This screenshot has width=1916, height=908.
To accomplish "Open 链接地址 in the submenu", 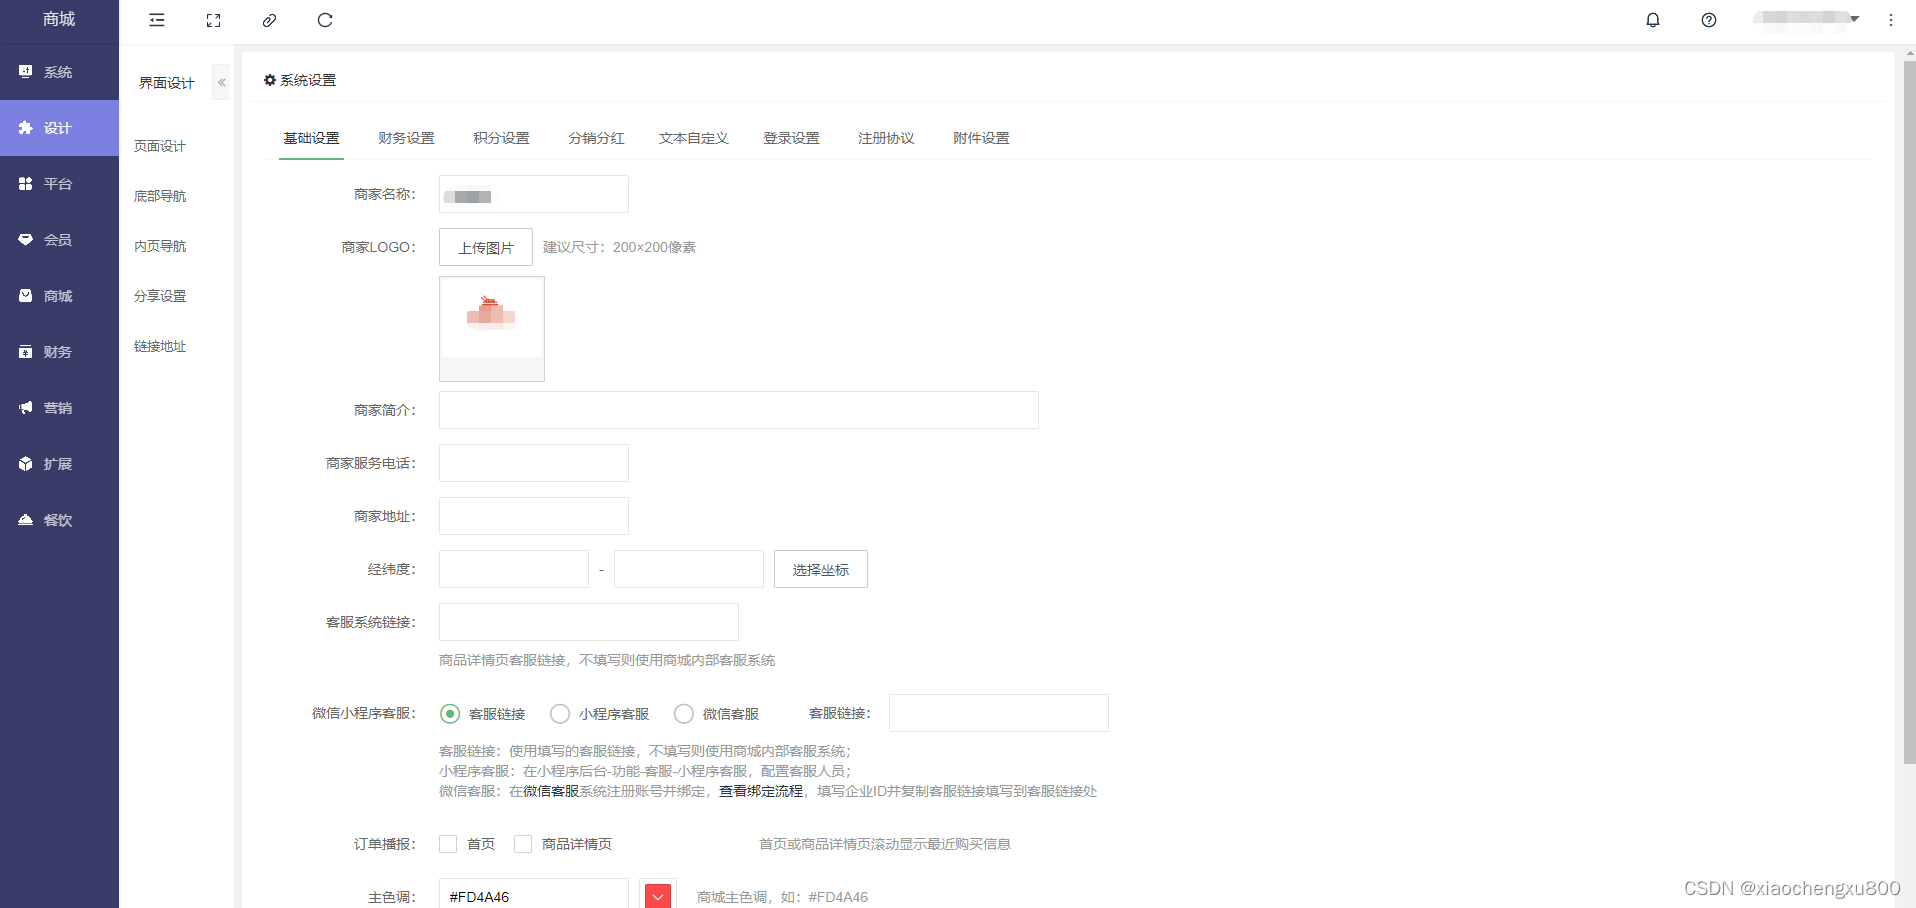I will coord(160,346).
